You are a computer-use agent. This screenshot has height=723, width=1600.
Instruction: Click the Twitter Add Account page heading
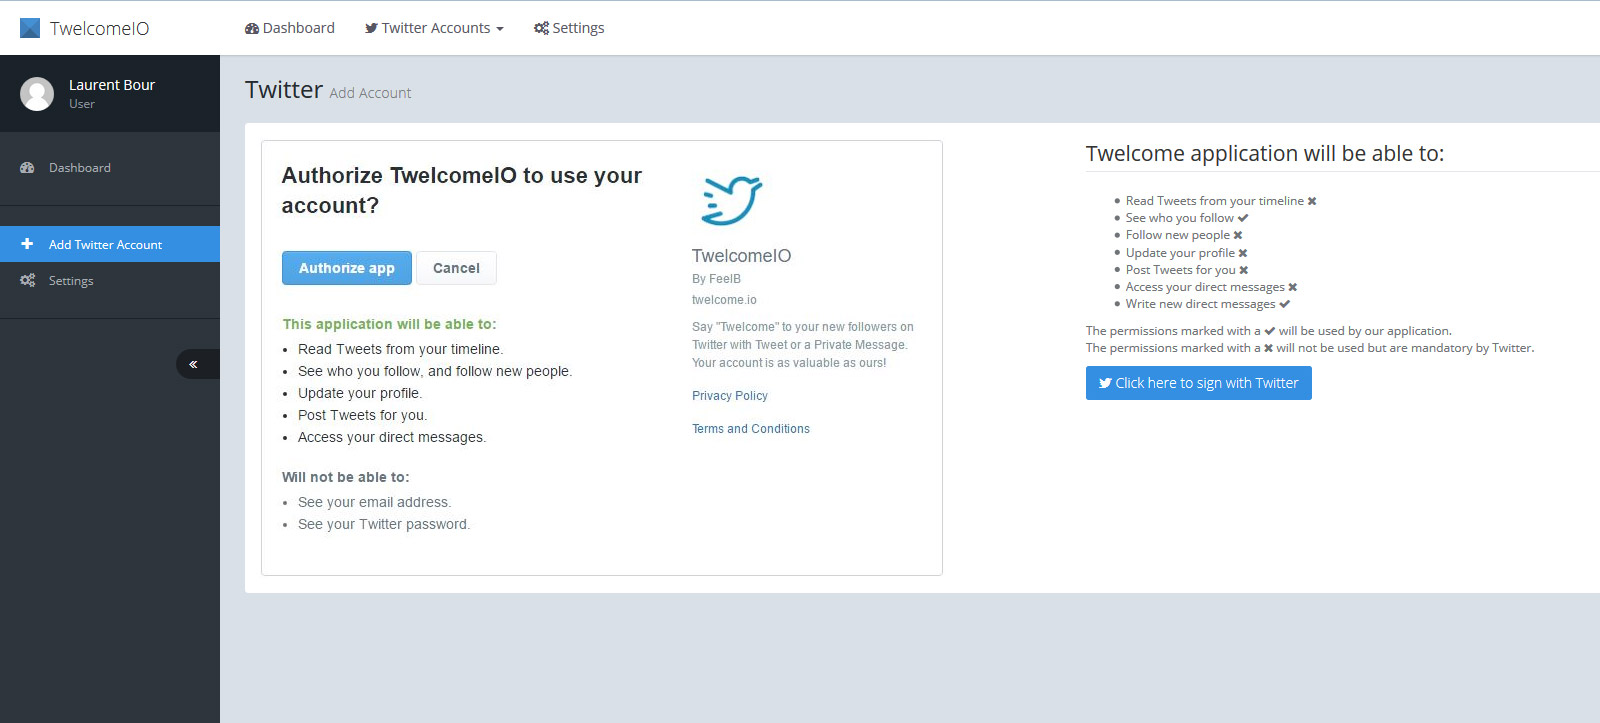[328, 90]
